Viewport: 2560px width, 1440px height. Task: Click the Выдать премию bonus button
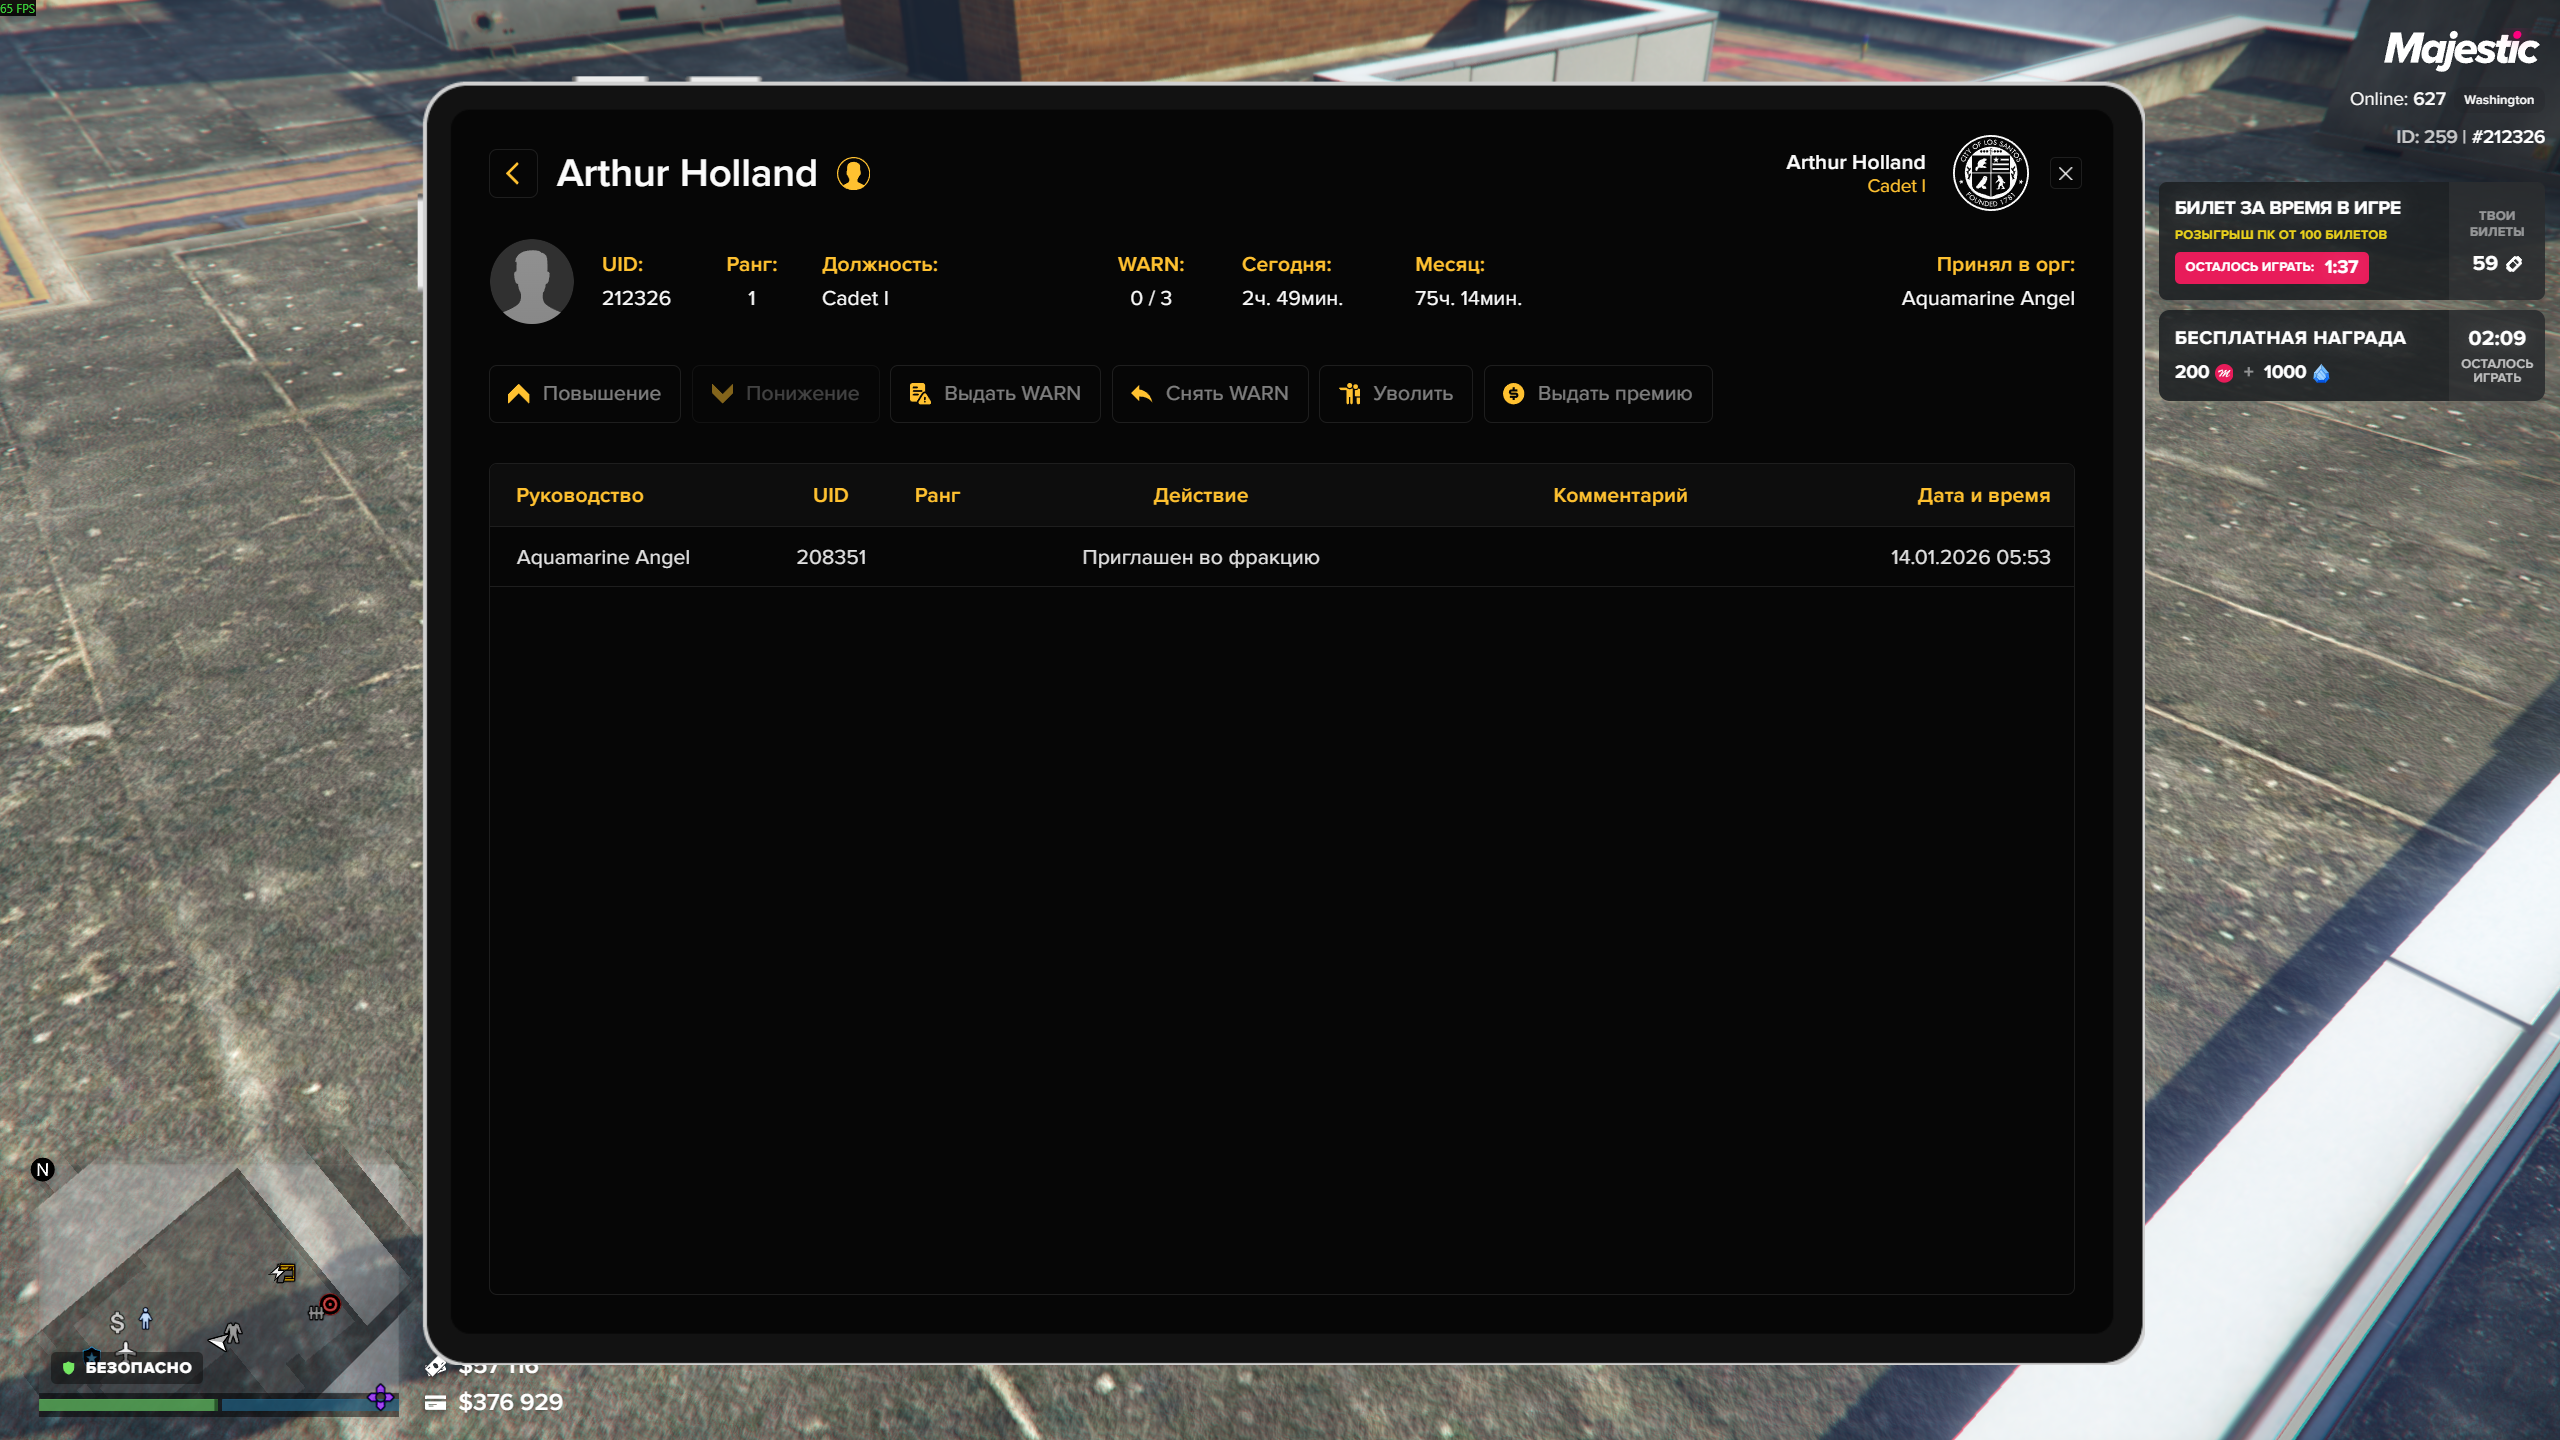[x=1598, y=394]
